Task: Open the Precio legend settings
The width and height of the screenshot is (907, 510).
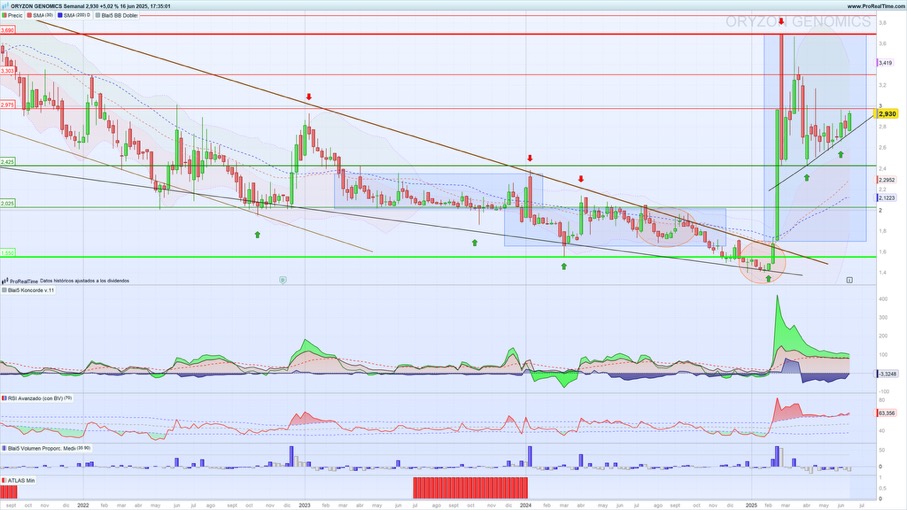Action: click(12, 15)
